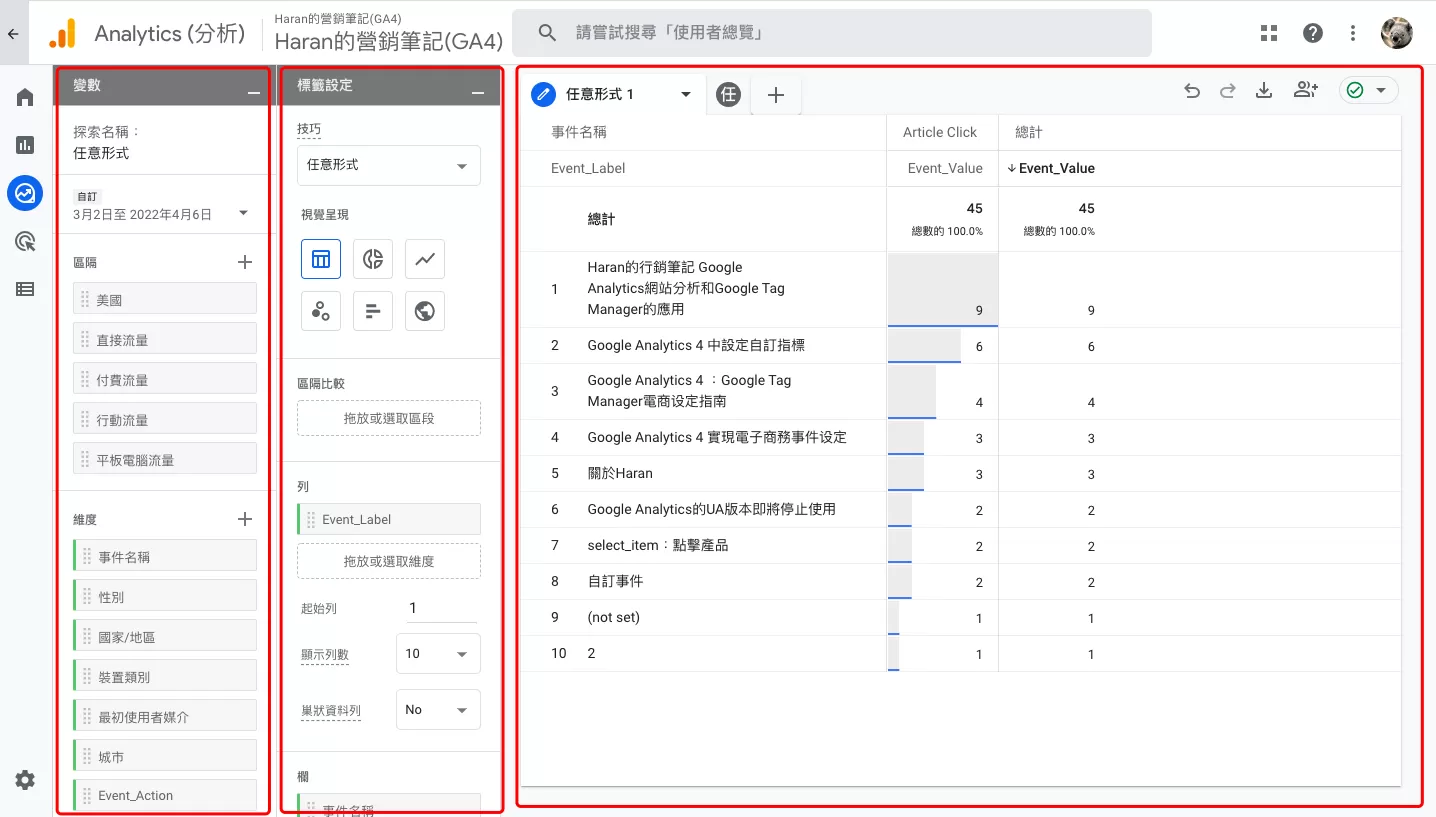The height and width of the screenshot is (817, 1436).
Task: Select the scatter plot visualization icon
Action: 321,311
